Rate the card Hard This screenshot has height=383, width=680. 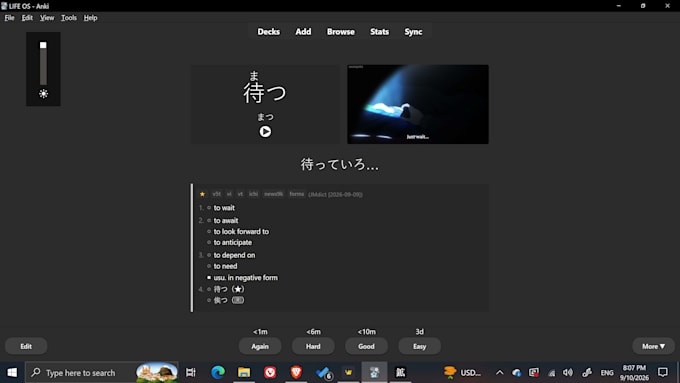click(313, 346)
